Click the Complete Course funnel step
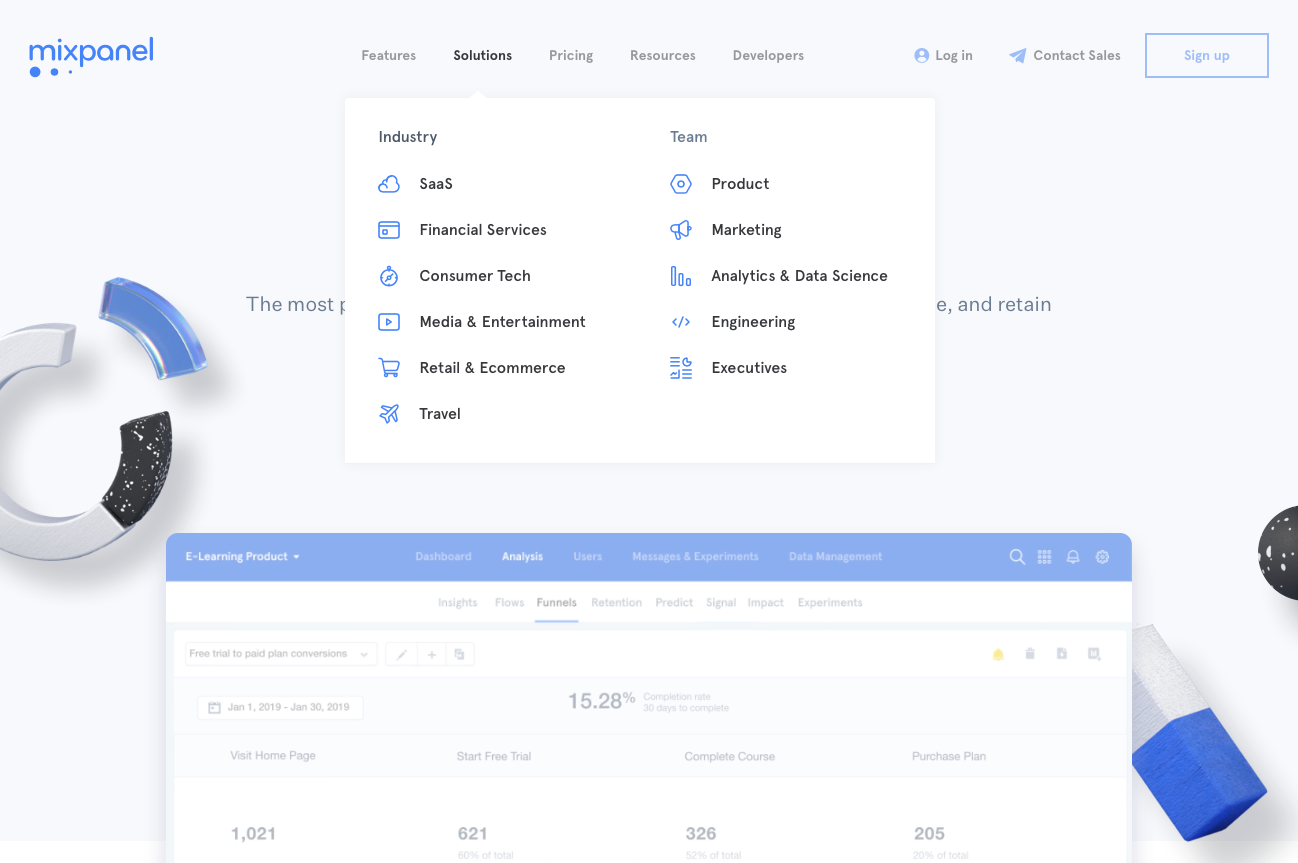The image size is (1298, 863). click(730, 757)
